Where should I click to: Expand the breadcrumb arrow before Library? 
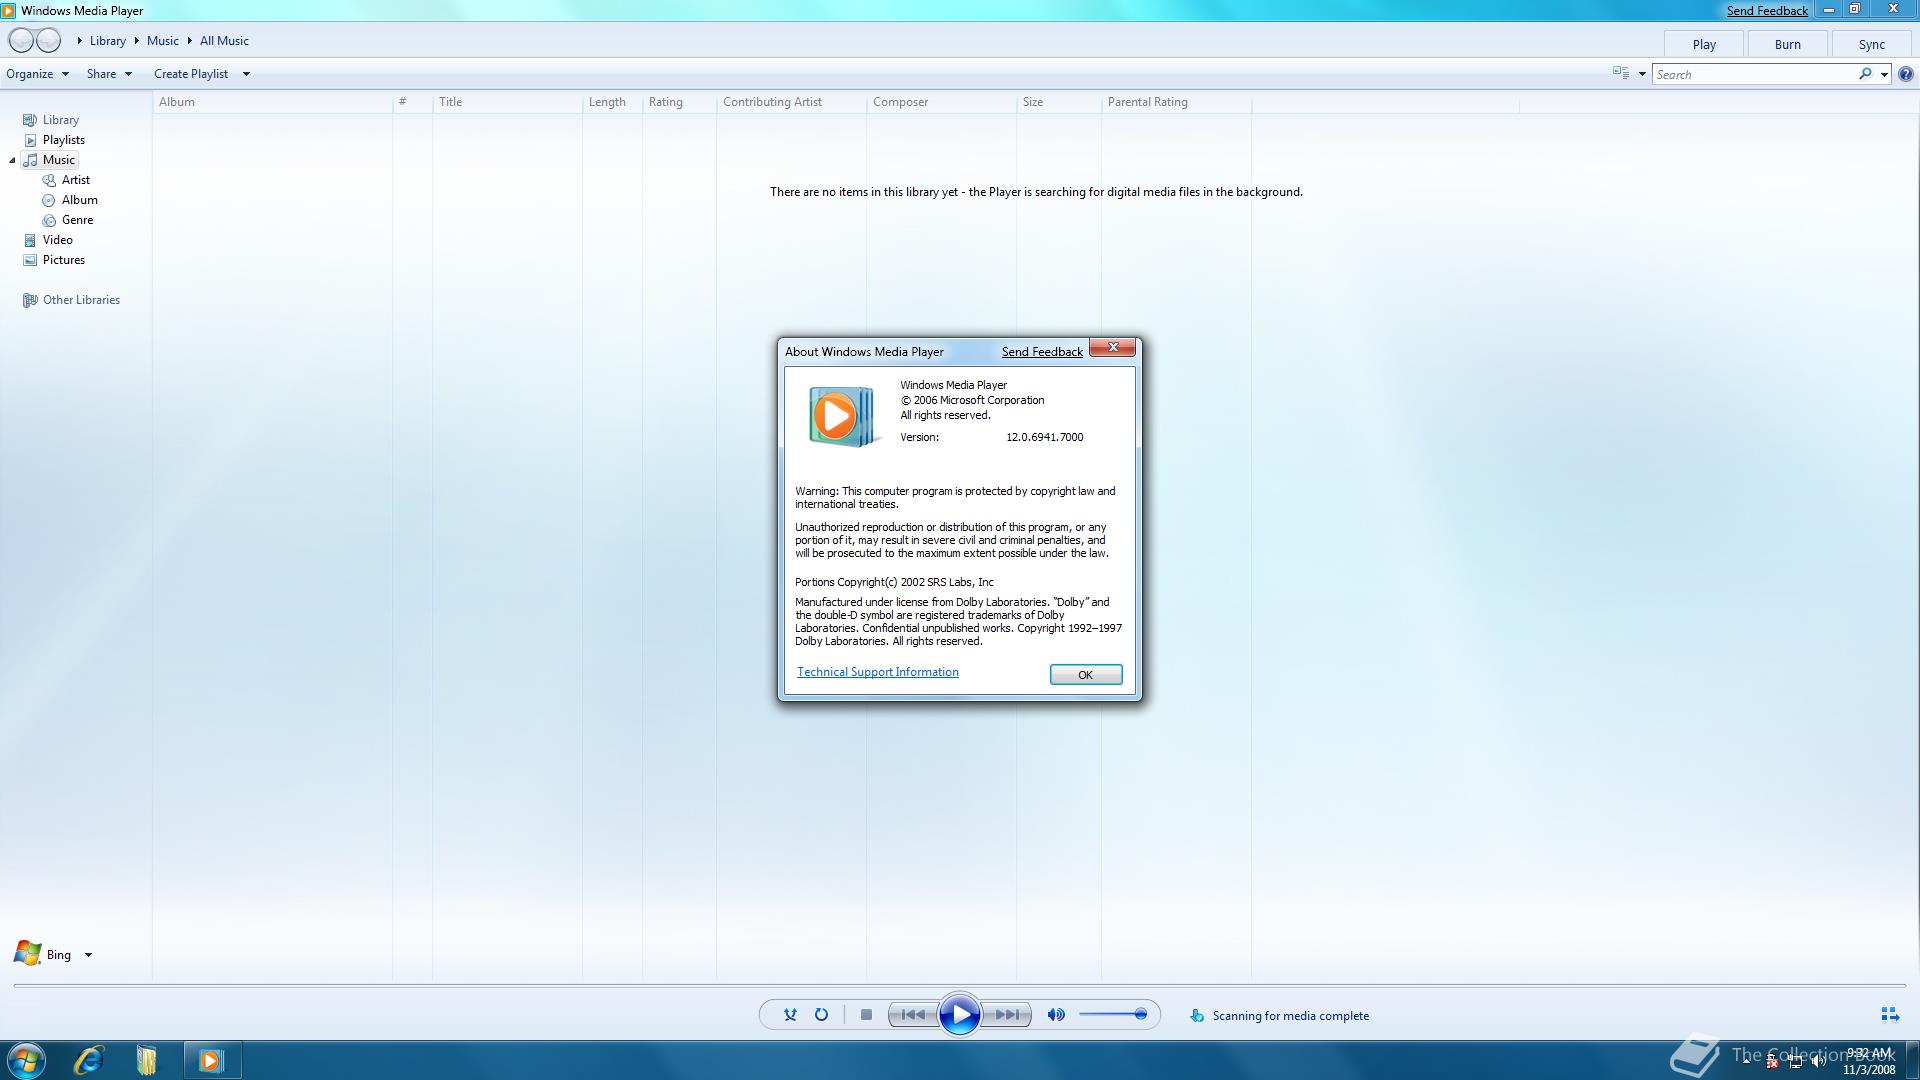click(x=79, y=41)
